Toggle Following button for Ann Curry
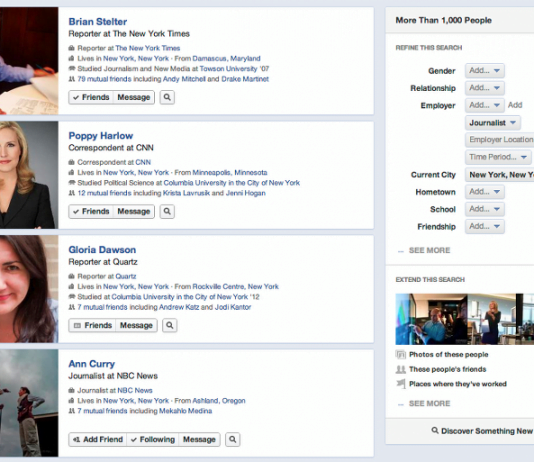Screen dimensions: 534x462 153,440
